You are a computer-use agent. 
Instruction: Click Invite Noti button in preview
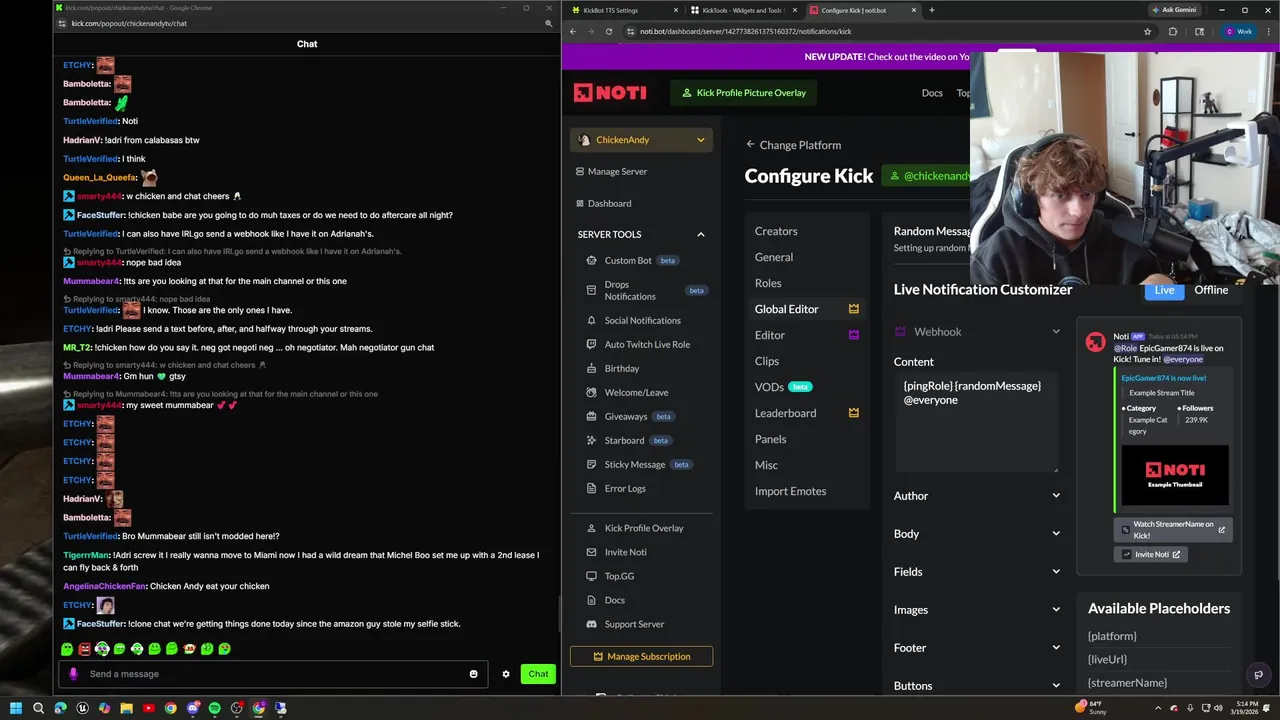(x=1150, y=554)
